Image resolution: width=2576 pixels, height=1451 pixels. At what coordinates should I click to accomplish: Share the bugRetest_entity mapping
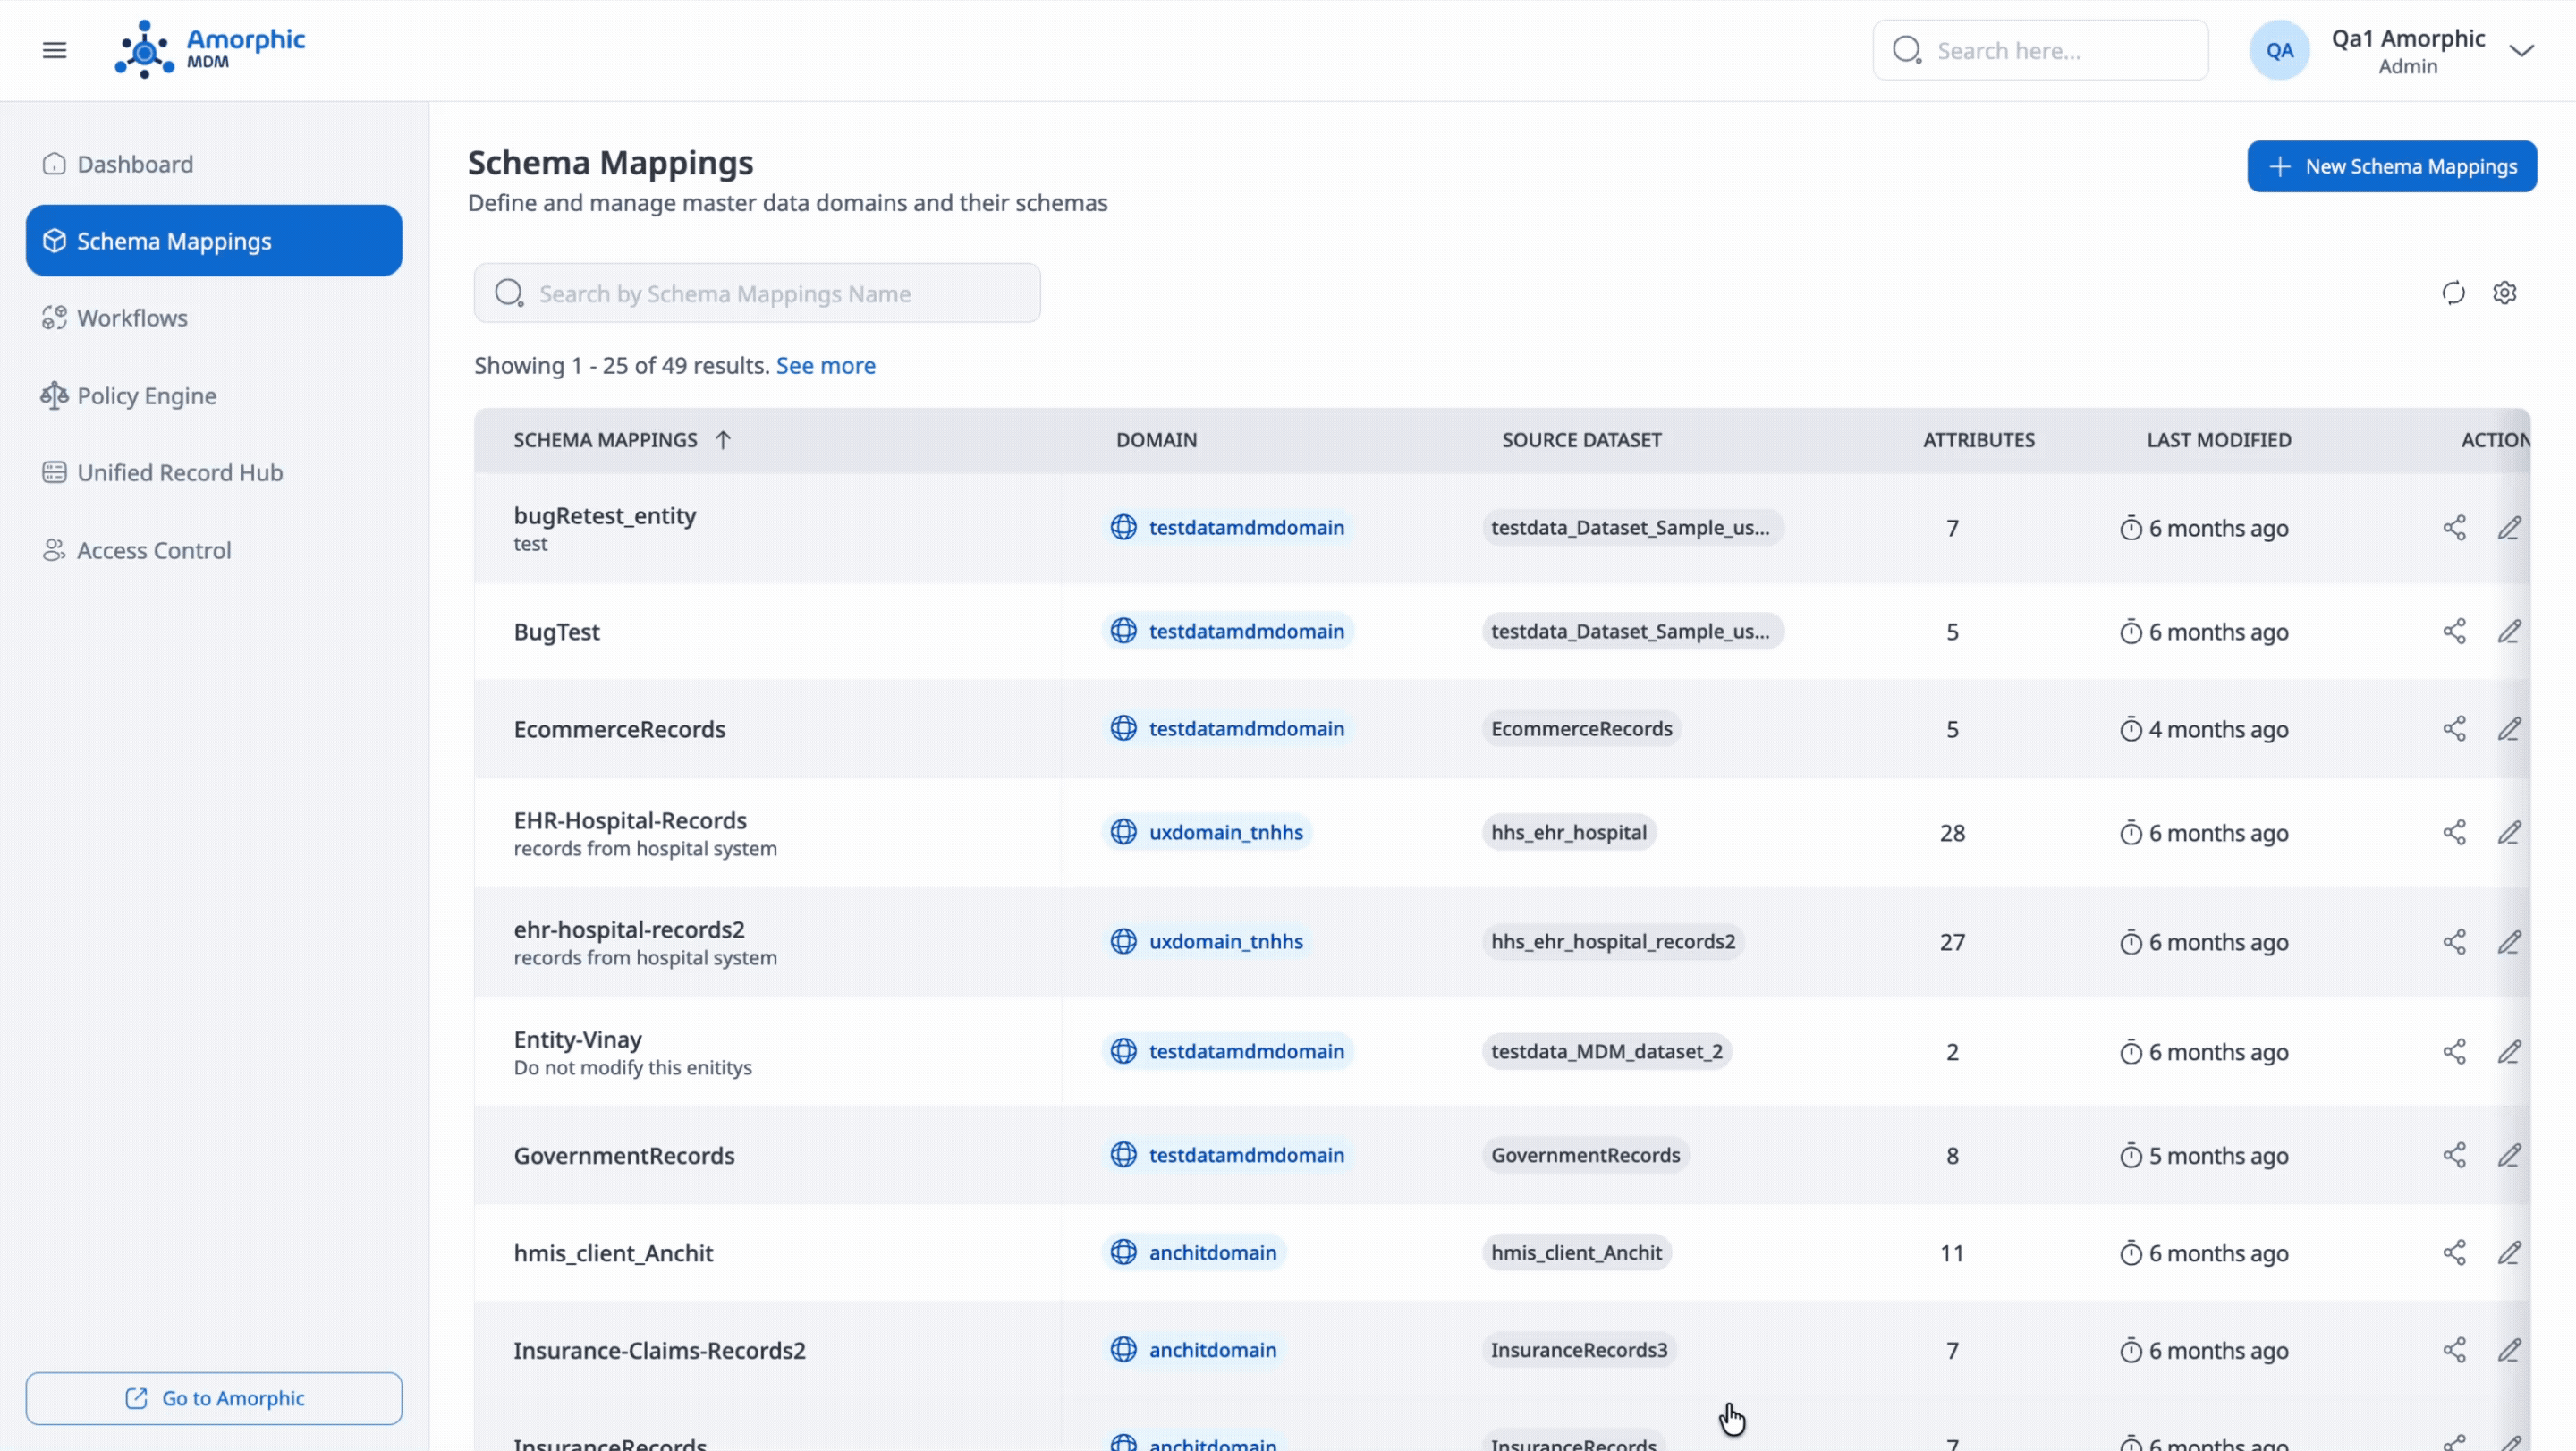pyautogui.click(x=2454, y=528)
